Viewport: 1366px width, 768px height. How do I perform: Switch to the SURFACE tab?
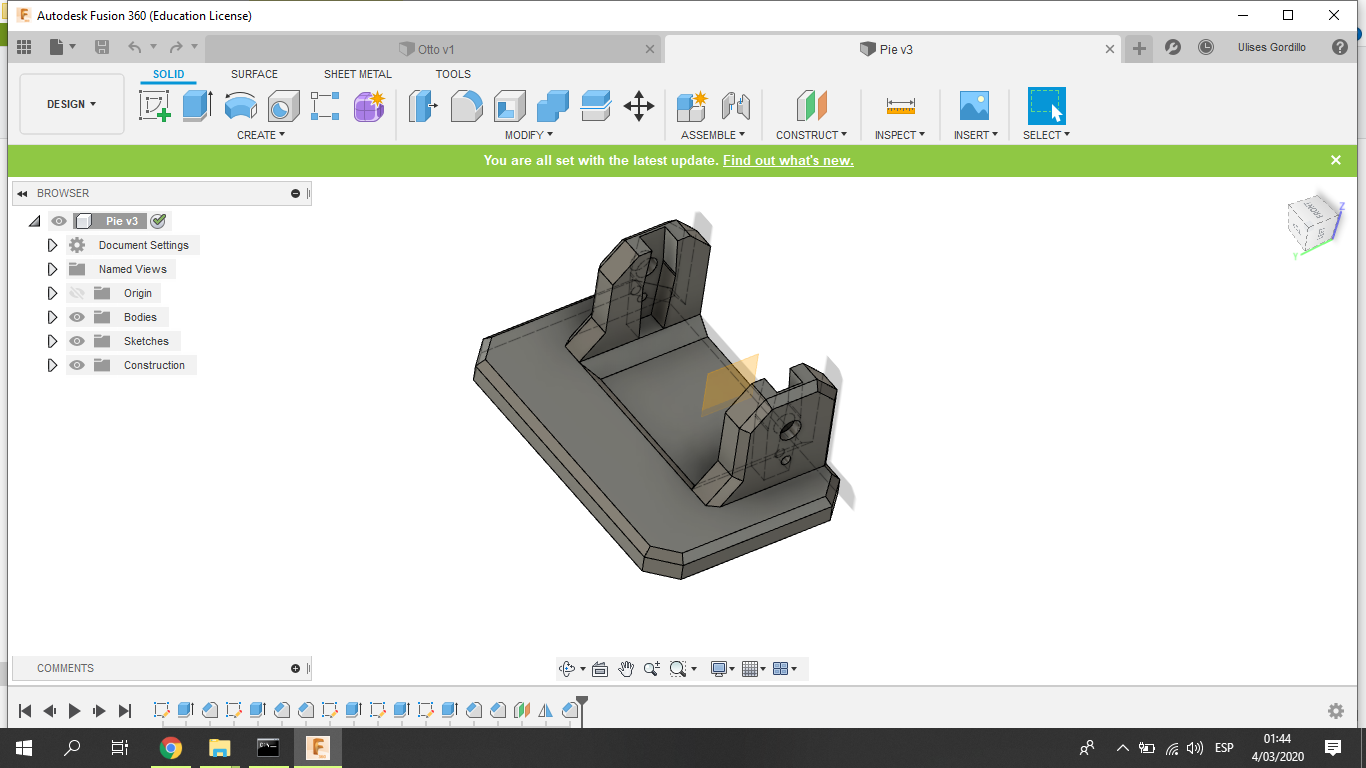point(254,74)
